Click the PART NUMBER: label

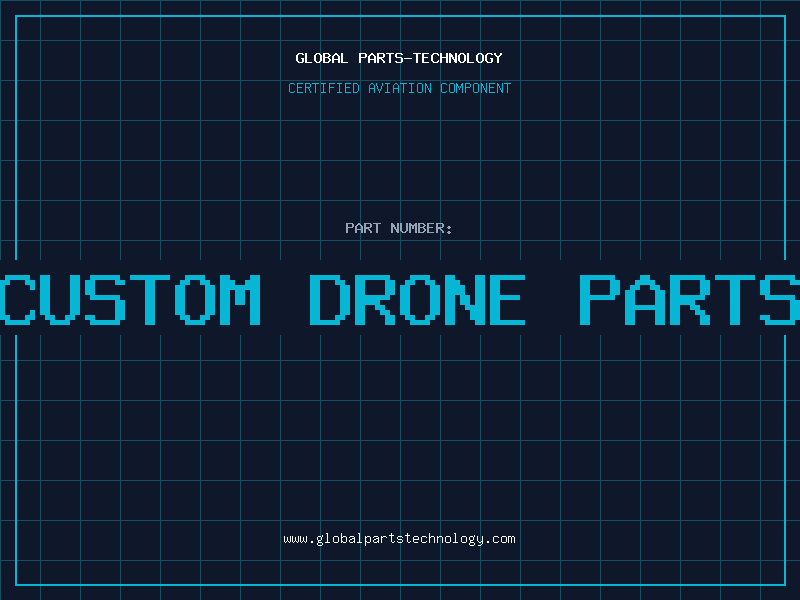pos(399,228)
